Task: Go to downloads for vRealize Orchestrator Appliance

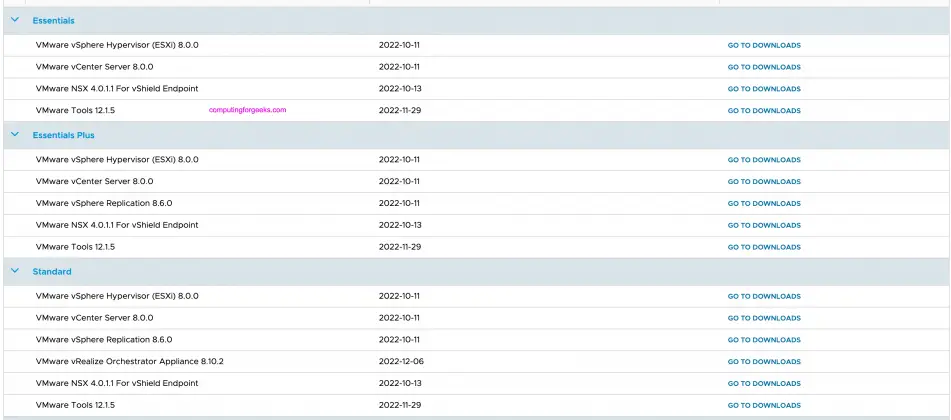Action: click(x=763, y=362)
